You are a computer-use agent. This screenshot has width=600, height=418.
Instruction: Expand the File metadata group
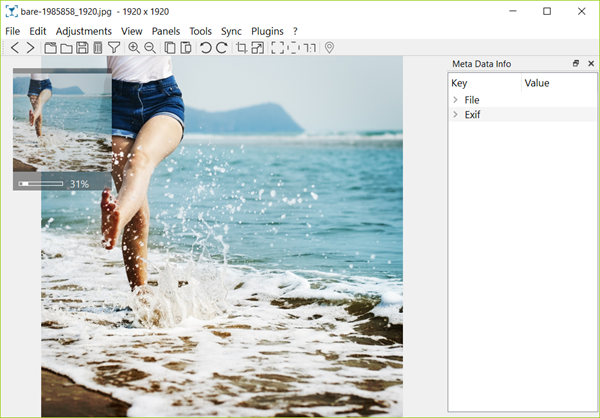tap(455, 100)
